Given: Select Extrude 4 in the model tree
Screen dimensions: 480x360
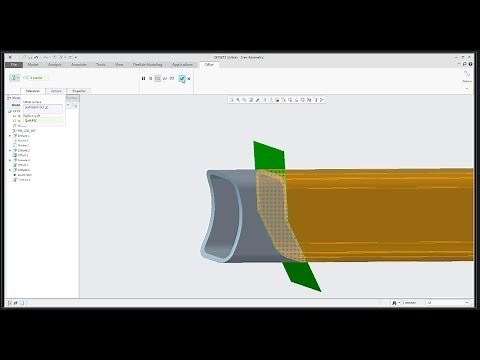Looking at the screenshot, I should 21,170.
